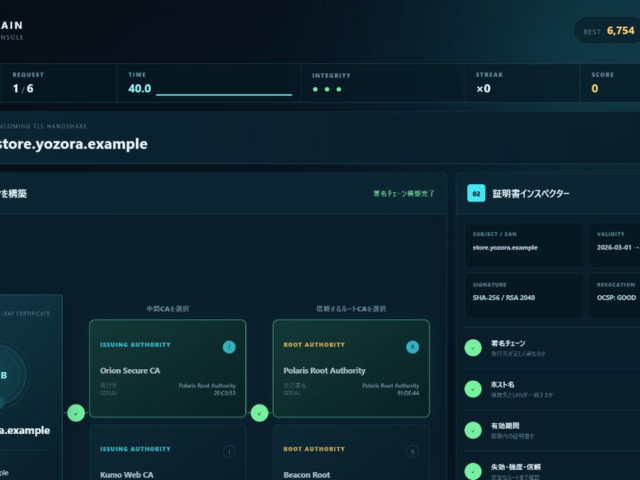Click the REVOCATION OCSP: GOOD tile
640x480 pixels.
click(615, 296)
